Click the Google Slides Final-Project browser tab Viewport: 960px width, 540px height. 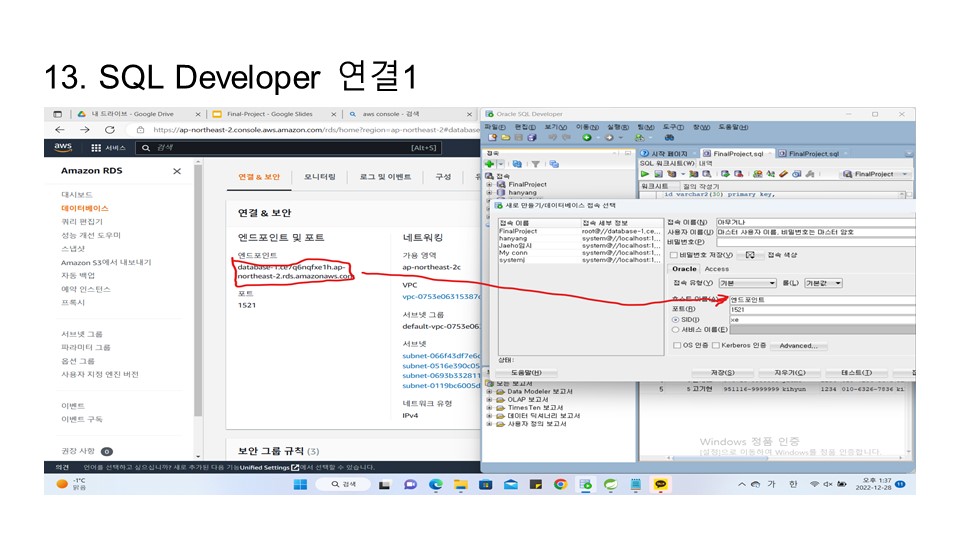click(274, 114)
